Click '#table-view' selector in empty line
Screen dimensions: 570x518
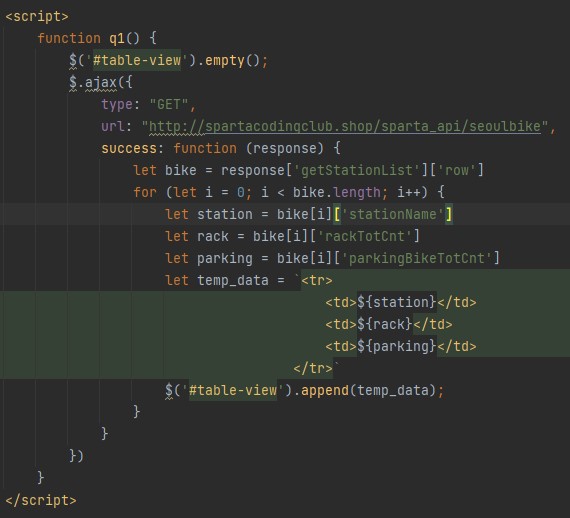tap(137, 60)
